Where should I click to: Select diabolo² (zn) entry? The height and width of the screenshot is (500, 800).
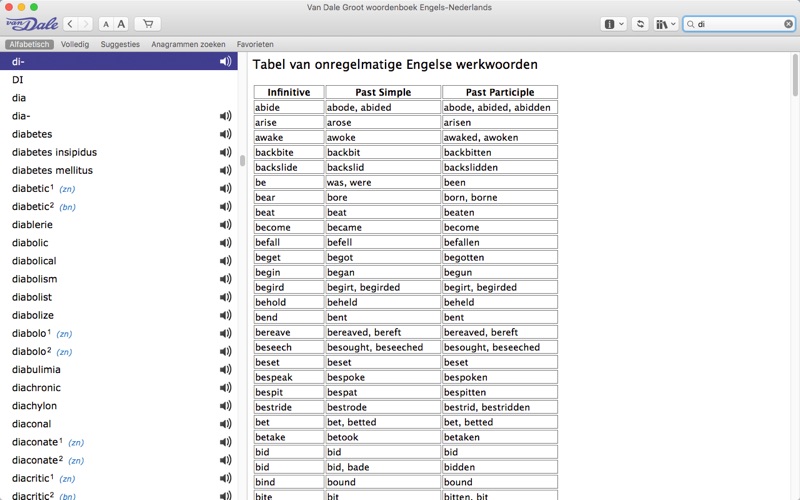click(118, 352)
